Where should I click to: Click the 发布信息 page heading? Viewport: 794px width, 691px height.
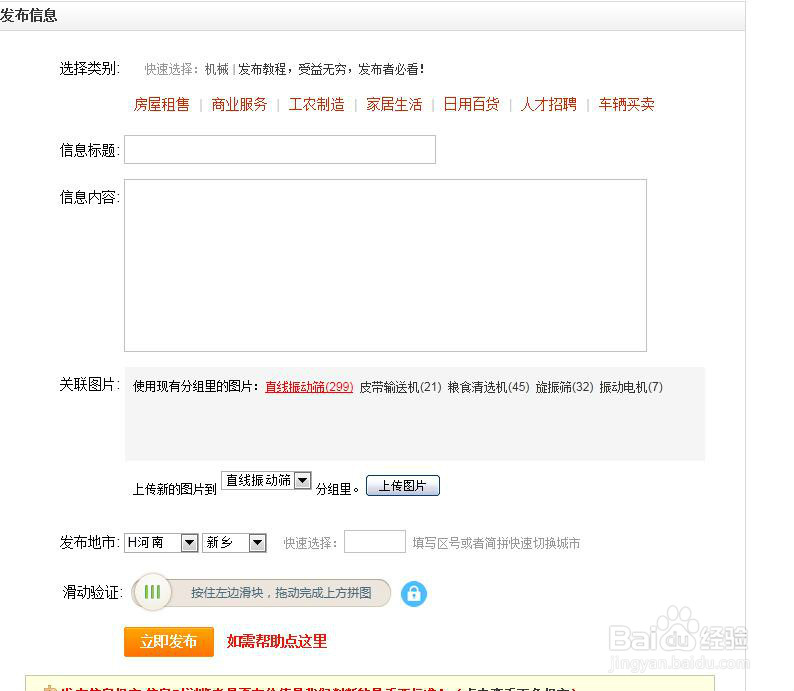pos(28,15)
